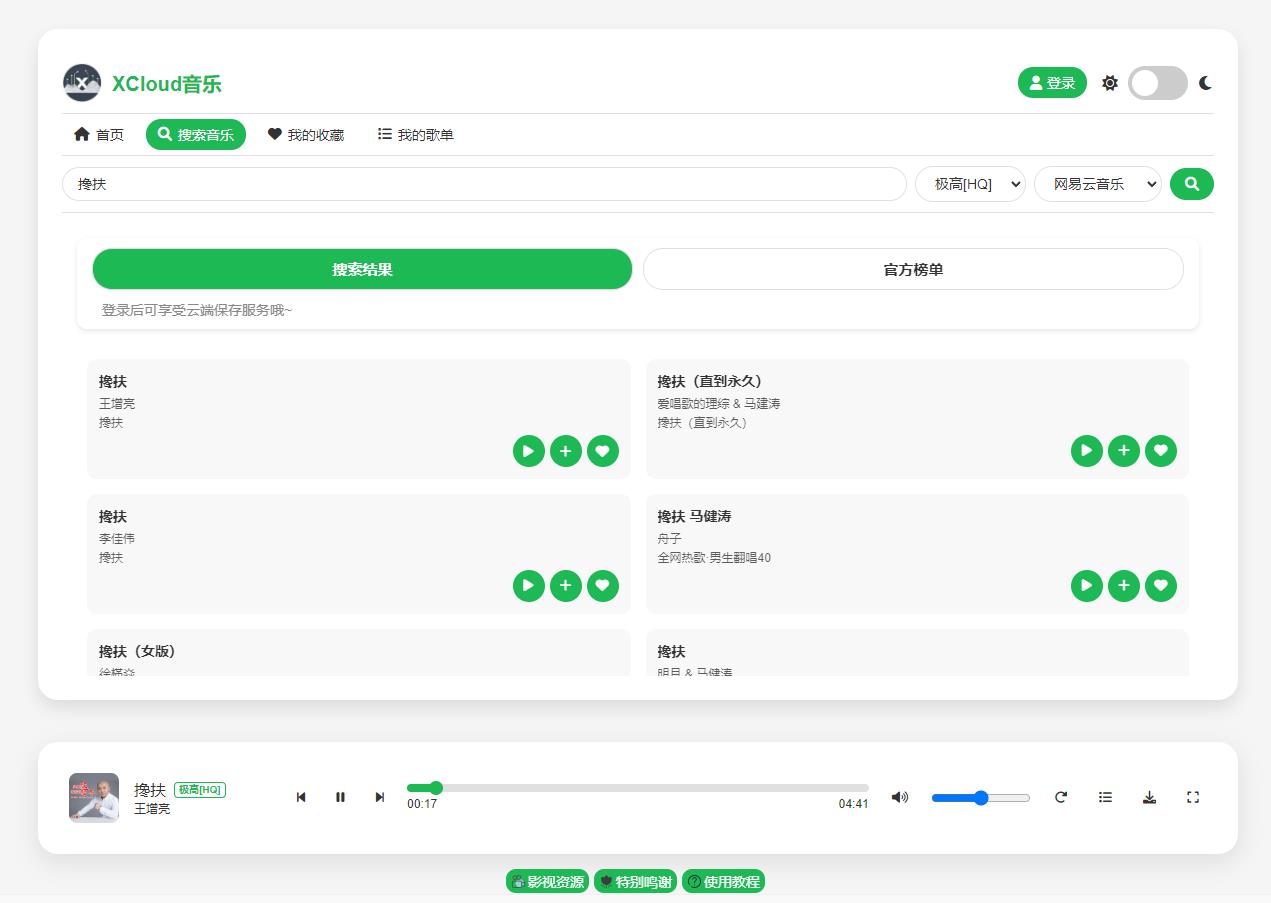Viewport: 1271px width, 903px height.
Task: Open the 极高[HQ] quality dropdown
Action: click(970, 184)
